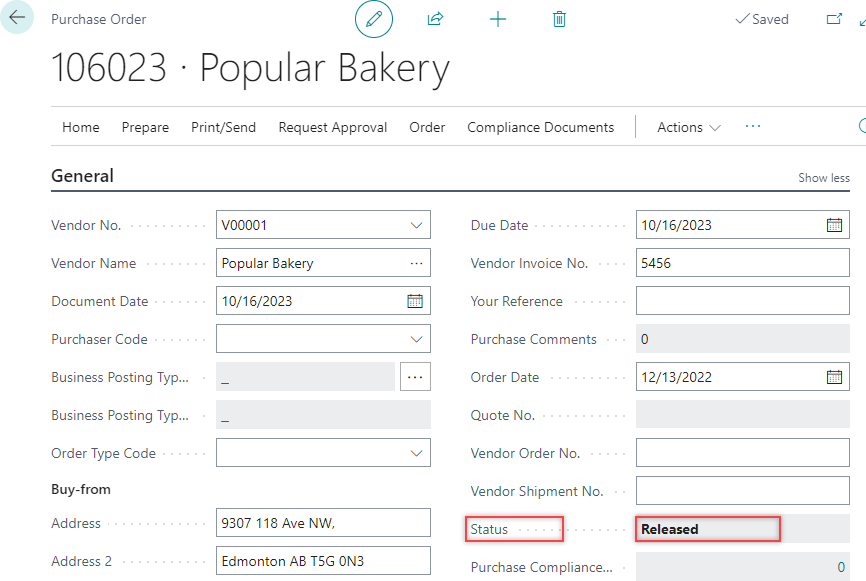This screenshot has height=581, width=866.
Task: Open Business Posting Type ellipsis button
Action: 415,377
